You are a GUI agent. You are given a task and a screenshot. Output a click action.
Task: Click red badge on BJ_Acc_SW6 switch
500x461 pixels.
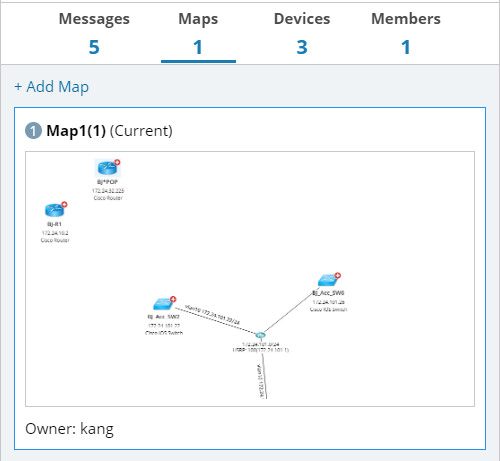click(x=338, y=275)
